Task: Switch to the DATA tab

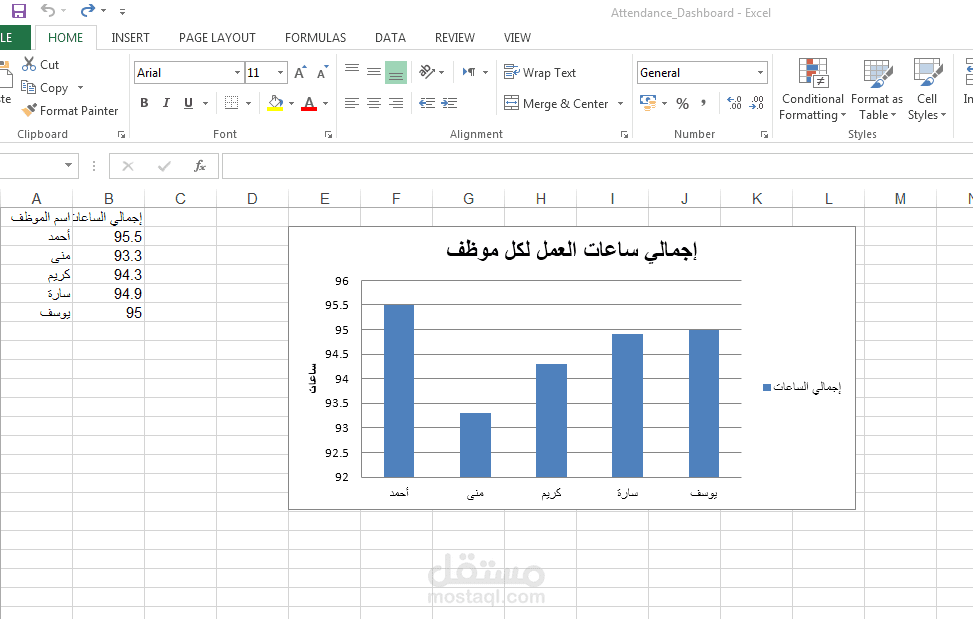Action: pyautogui.click(x=390, y=38)
